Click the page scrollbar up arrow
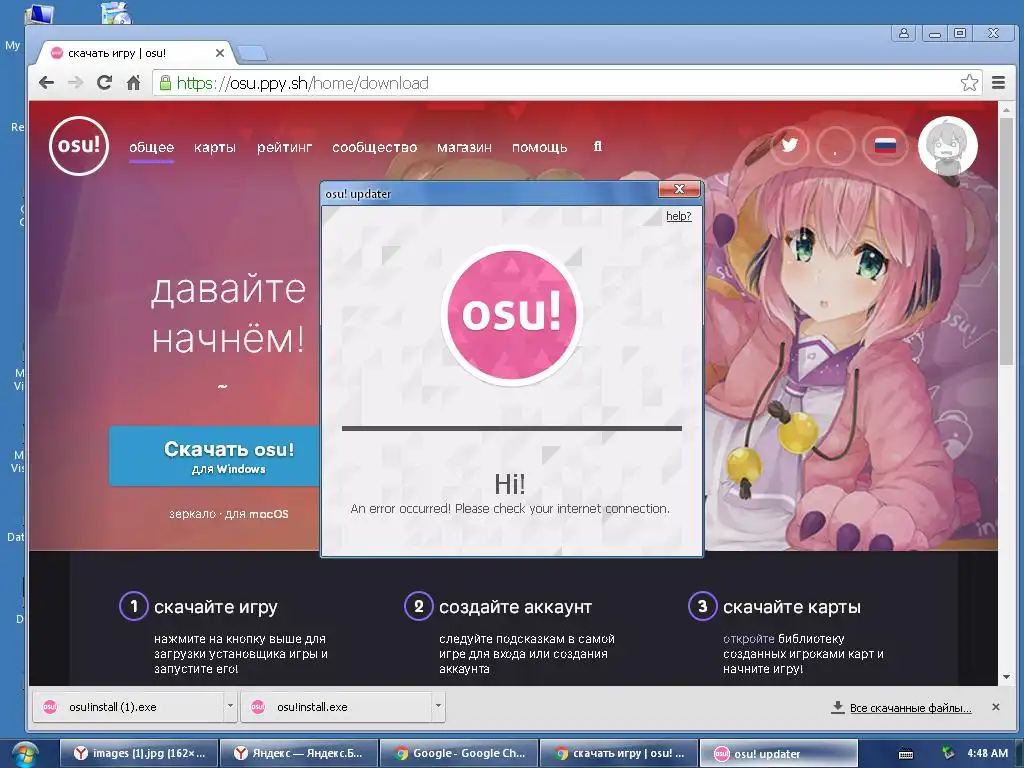This screenshot has height=768, width=1024. pos(1006,110)
